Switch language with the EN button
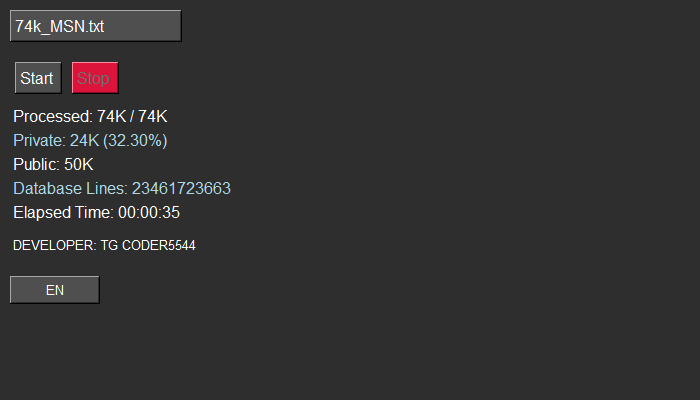Image resolution: width=700 pixels, height=400 pixels. (x=55, y=290)
